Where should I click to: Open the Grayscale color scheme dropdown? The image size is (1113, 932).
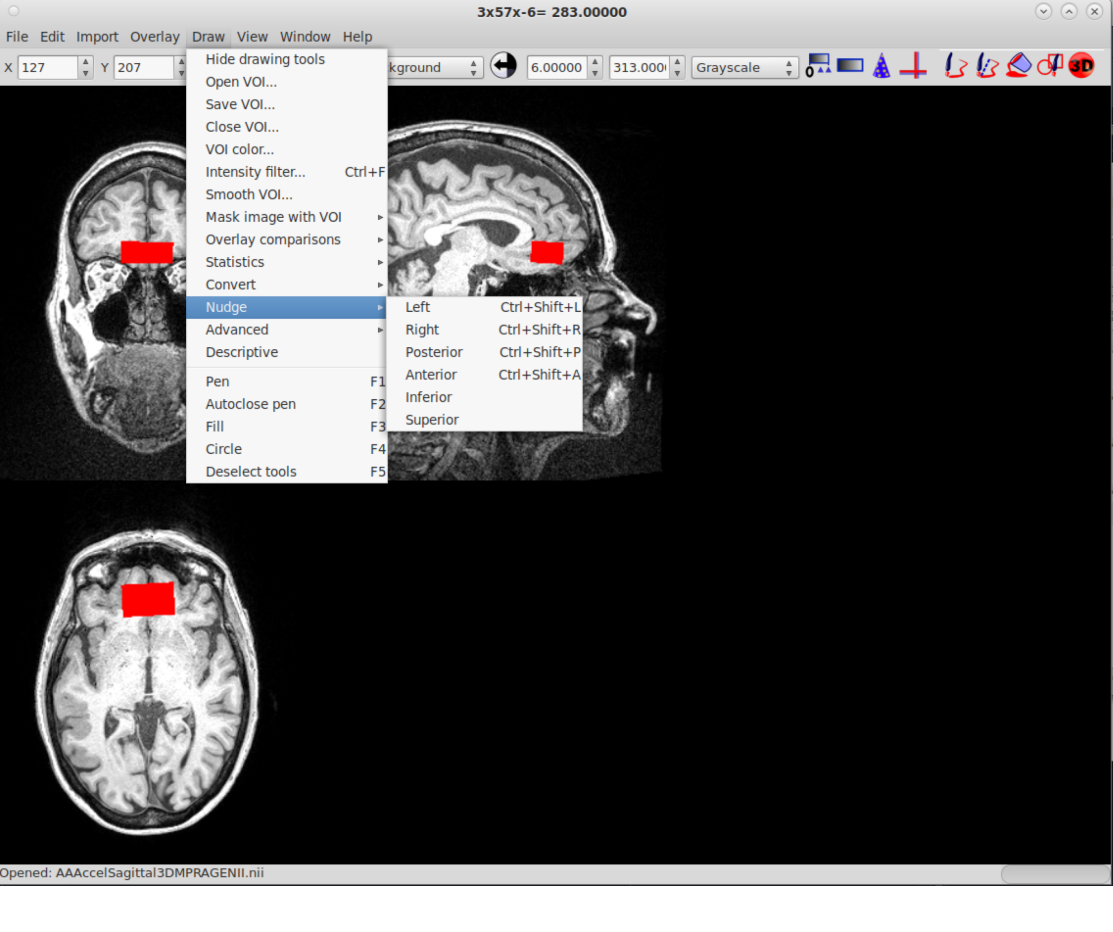point(745,68)
